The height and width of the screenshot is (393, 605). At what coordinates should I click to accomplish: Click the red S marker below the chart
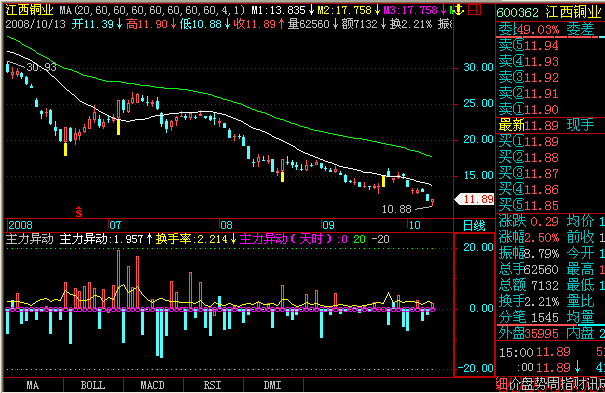click(79, 211)
